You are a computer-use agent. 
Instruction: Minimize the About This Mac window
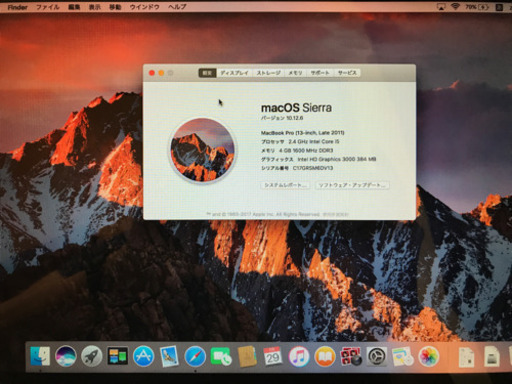pyautogui.click(x=161, y=73)
